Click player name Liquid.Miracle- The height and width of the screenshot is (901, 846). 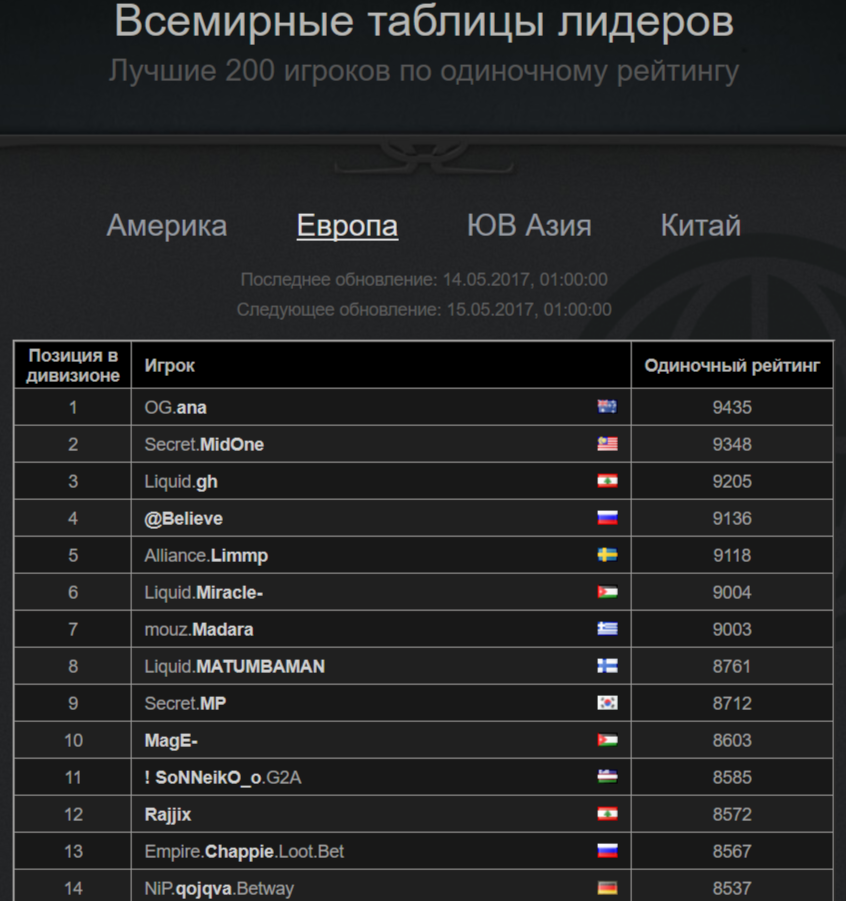[x=203, y=592]
